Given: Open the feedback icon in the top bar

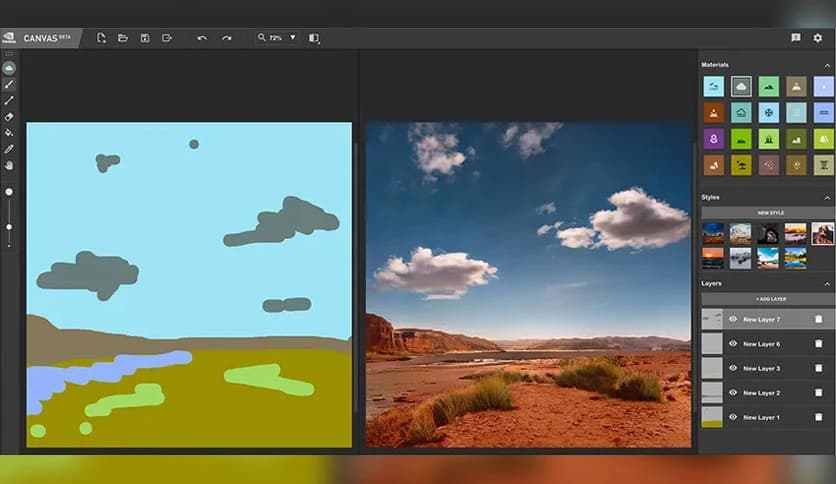Looking at the screenshot, I should 796,37.
